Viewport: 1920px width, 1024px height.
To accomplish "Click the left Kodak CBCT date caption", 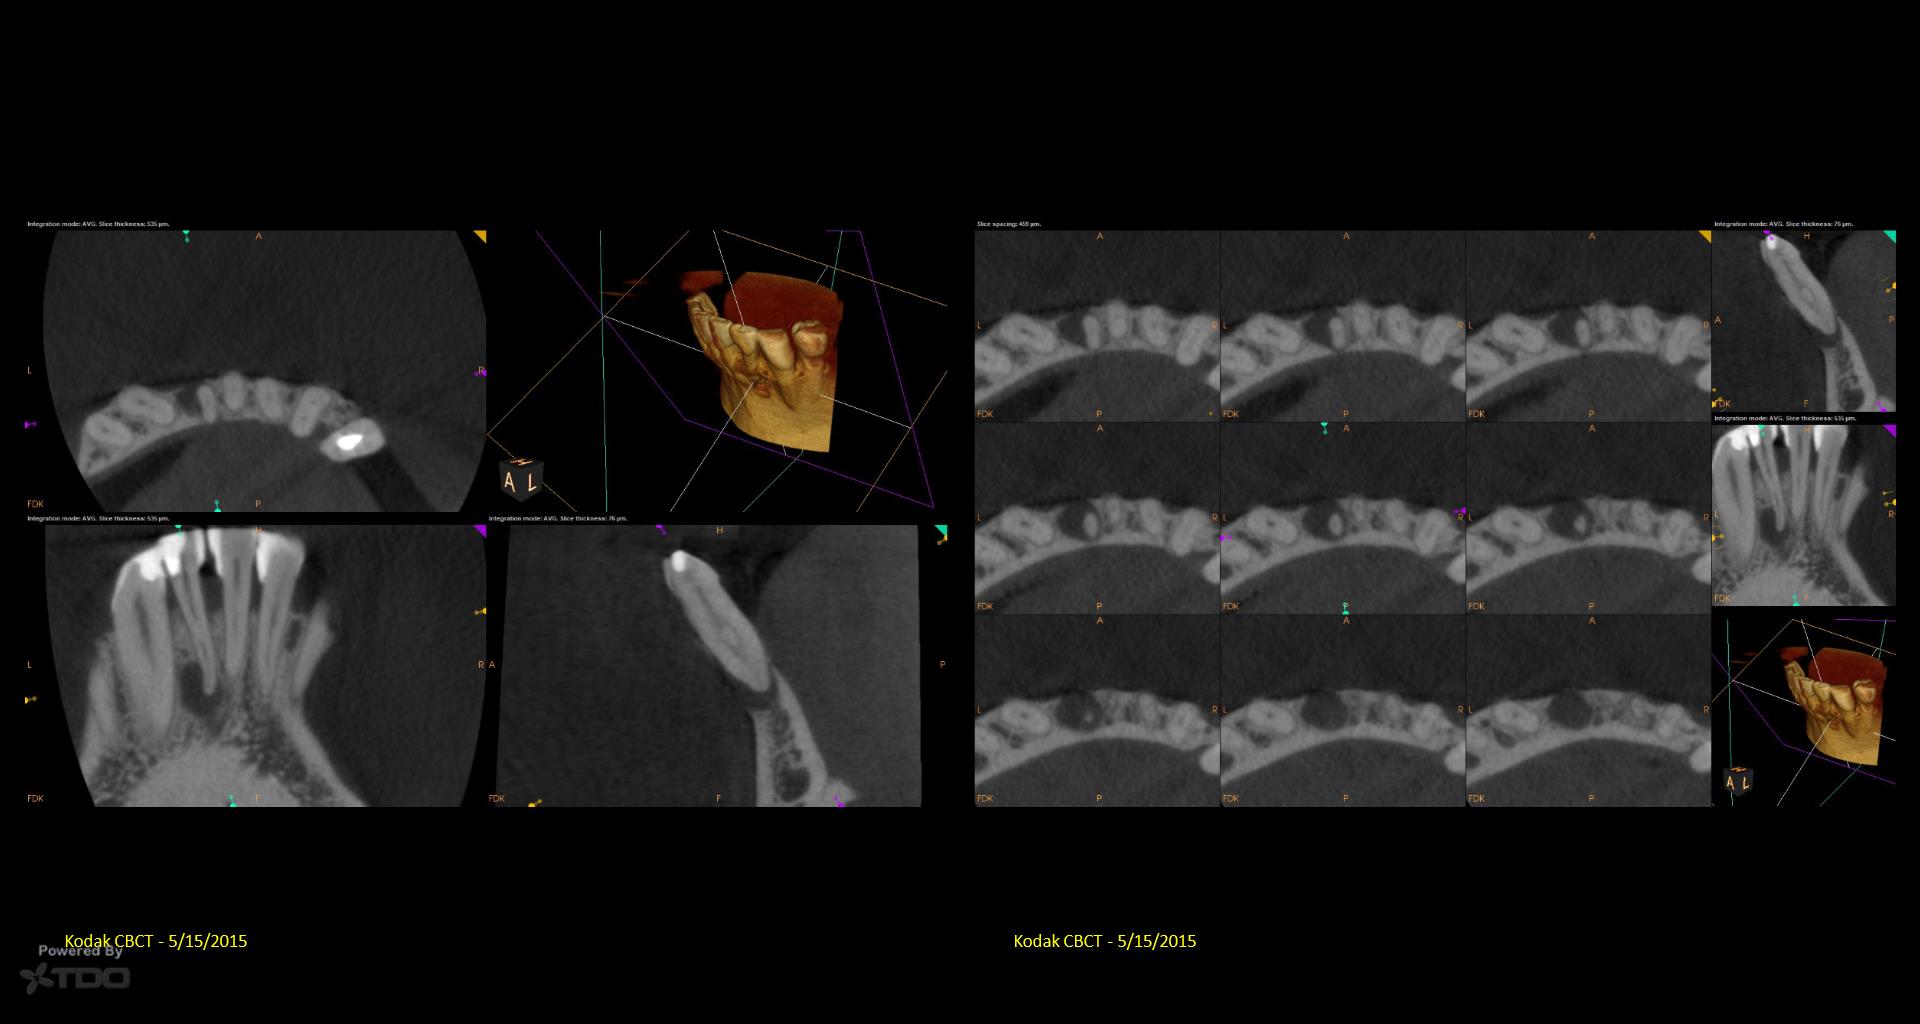I will click(x=155, y=941).
